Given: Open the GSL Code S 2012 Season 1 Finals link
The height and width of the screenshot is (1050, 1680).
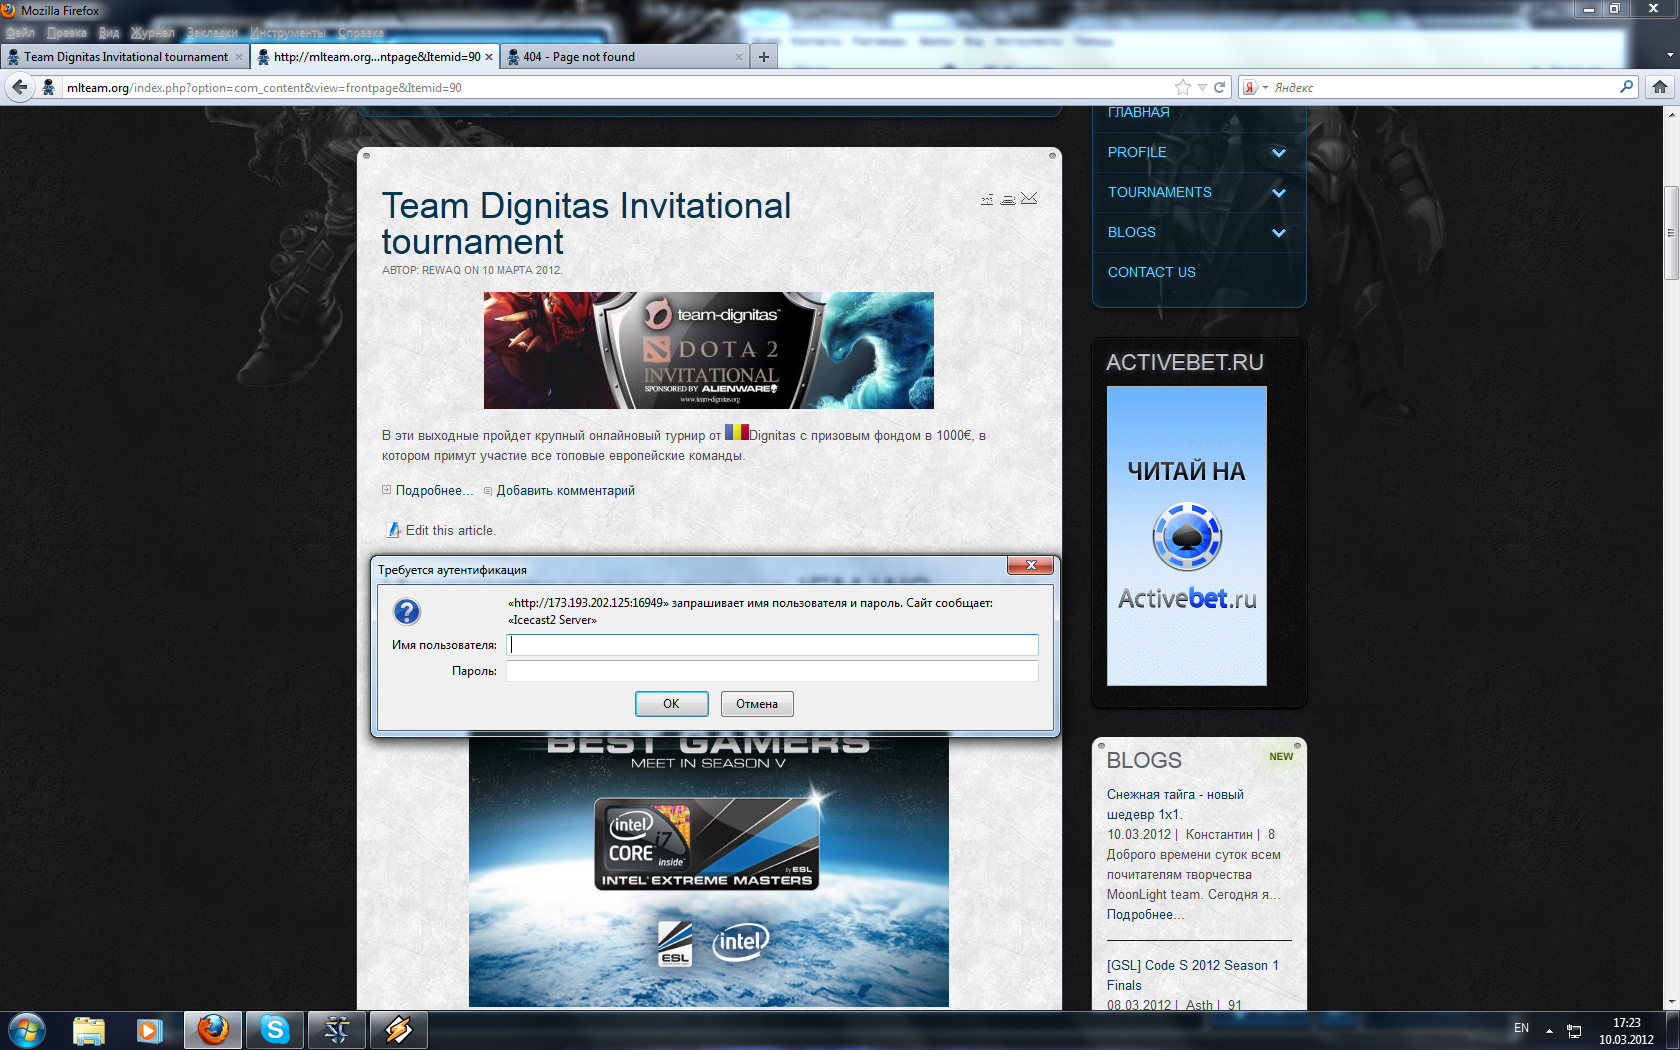Looking at the screenshot, I should [x=1192, y=975].
